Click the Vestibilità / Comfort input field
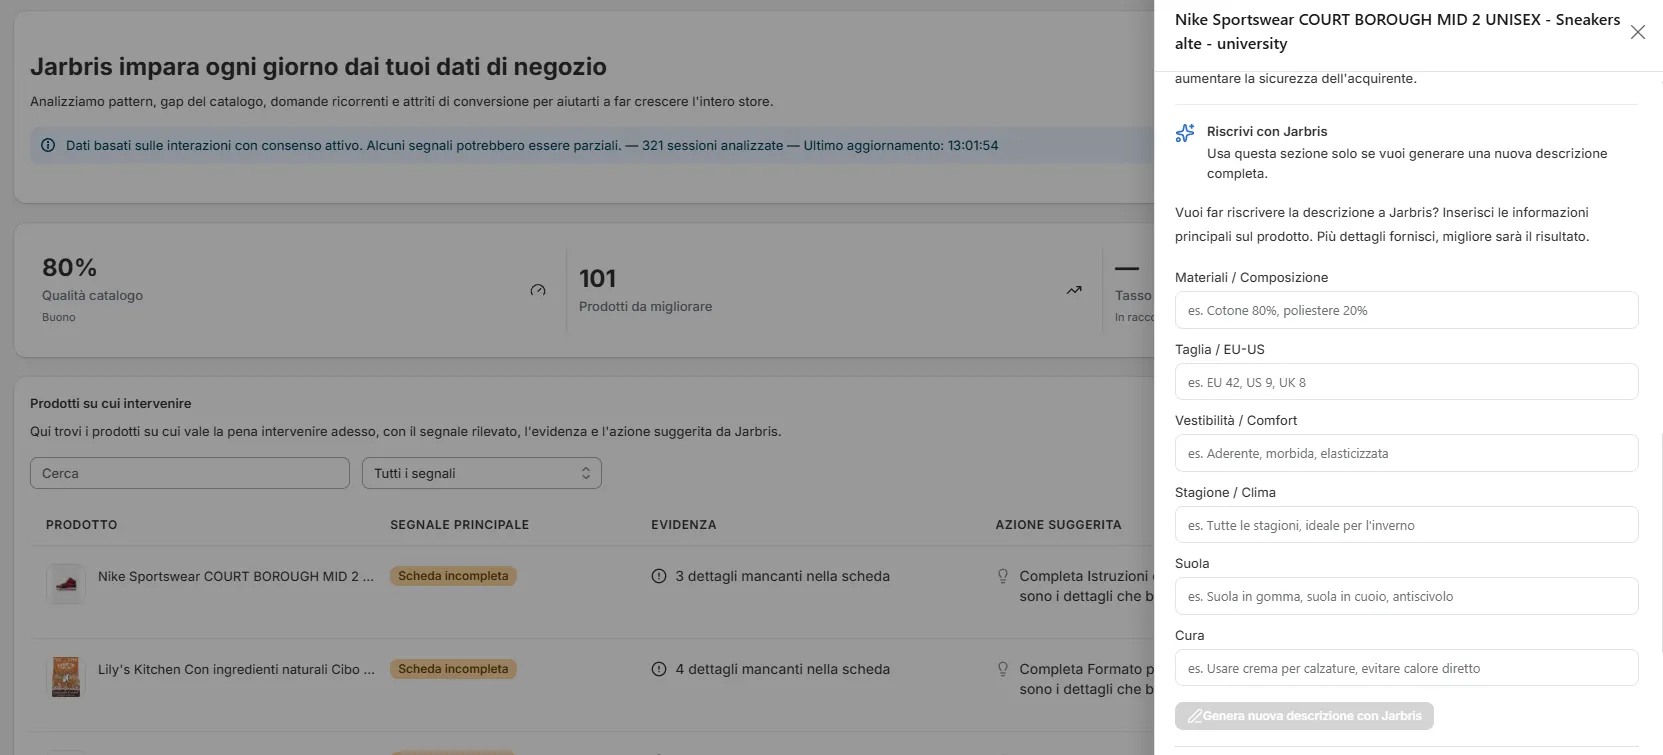This screenshot has height=755, width=1663. pos(1406,453)
